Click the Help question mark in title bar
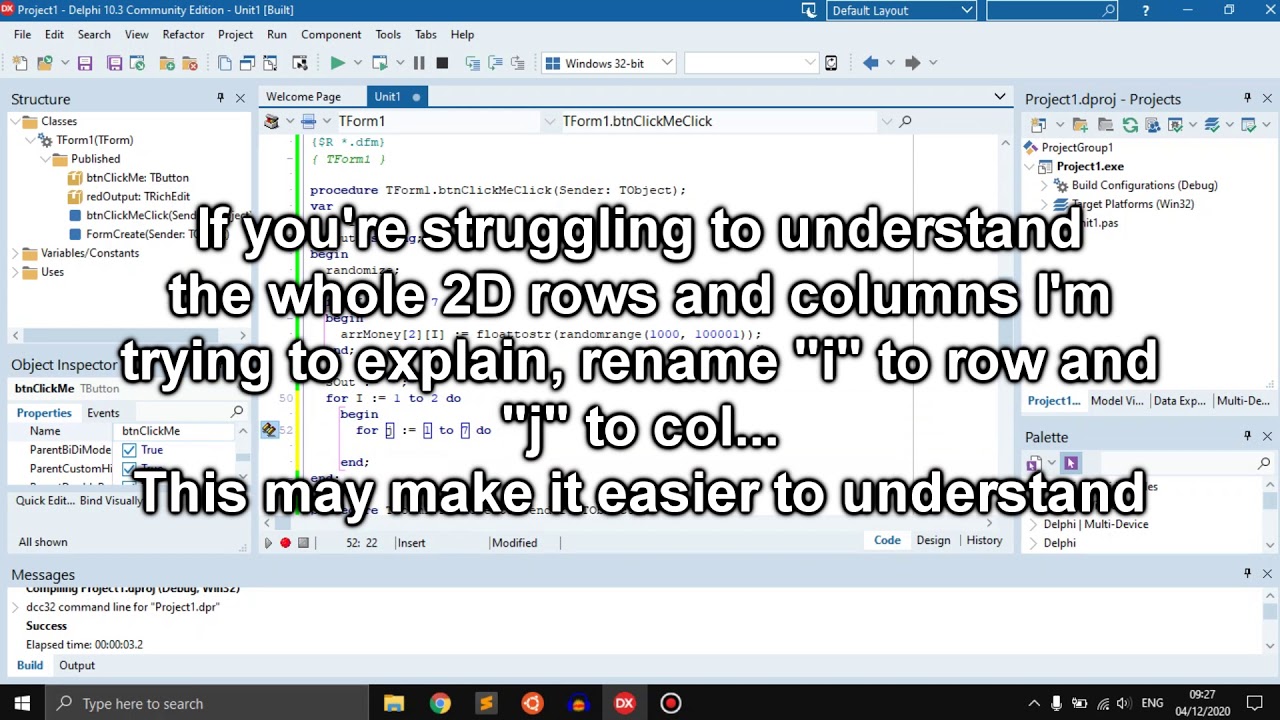Viewport: 1280px width, 720px height. [1145, 10]
